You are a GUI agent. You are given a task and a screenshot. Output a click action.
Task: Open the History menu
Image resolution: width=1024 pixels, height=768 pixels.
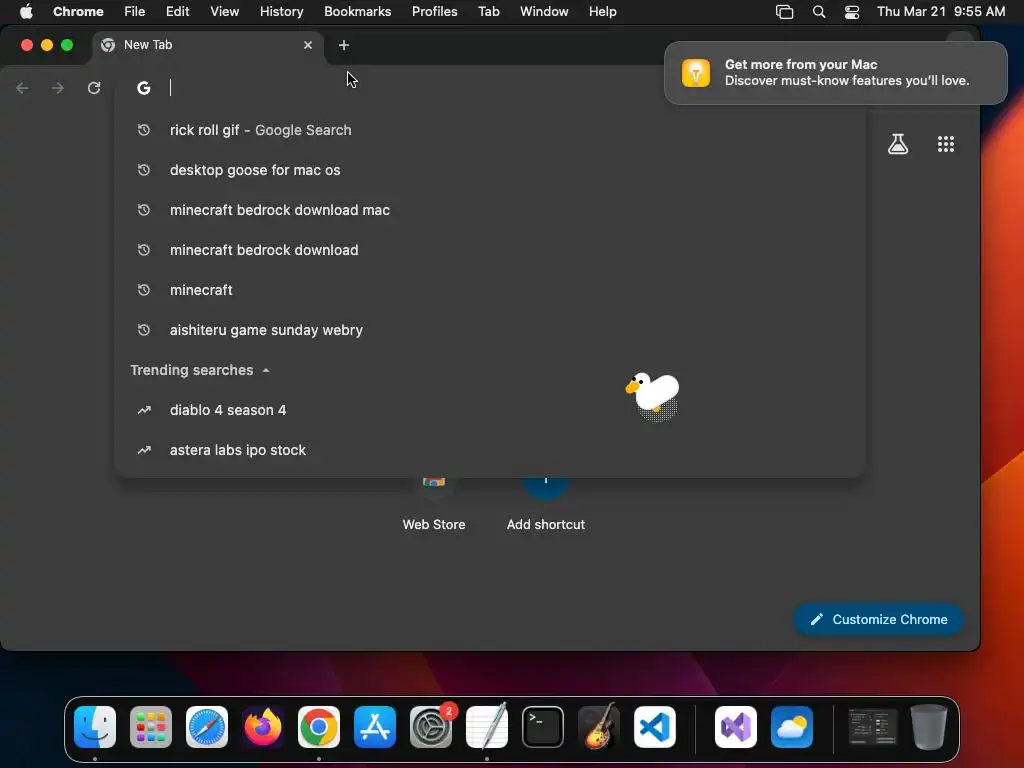(x=281, y=12)
